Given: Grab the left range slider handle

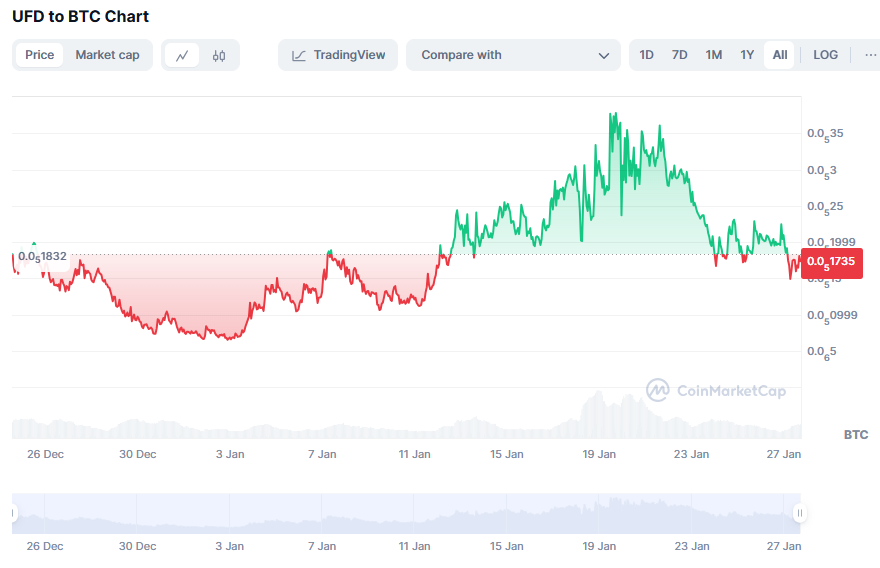Looking at the screenshot, I should (x=13, y=513).
